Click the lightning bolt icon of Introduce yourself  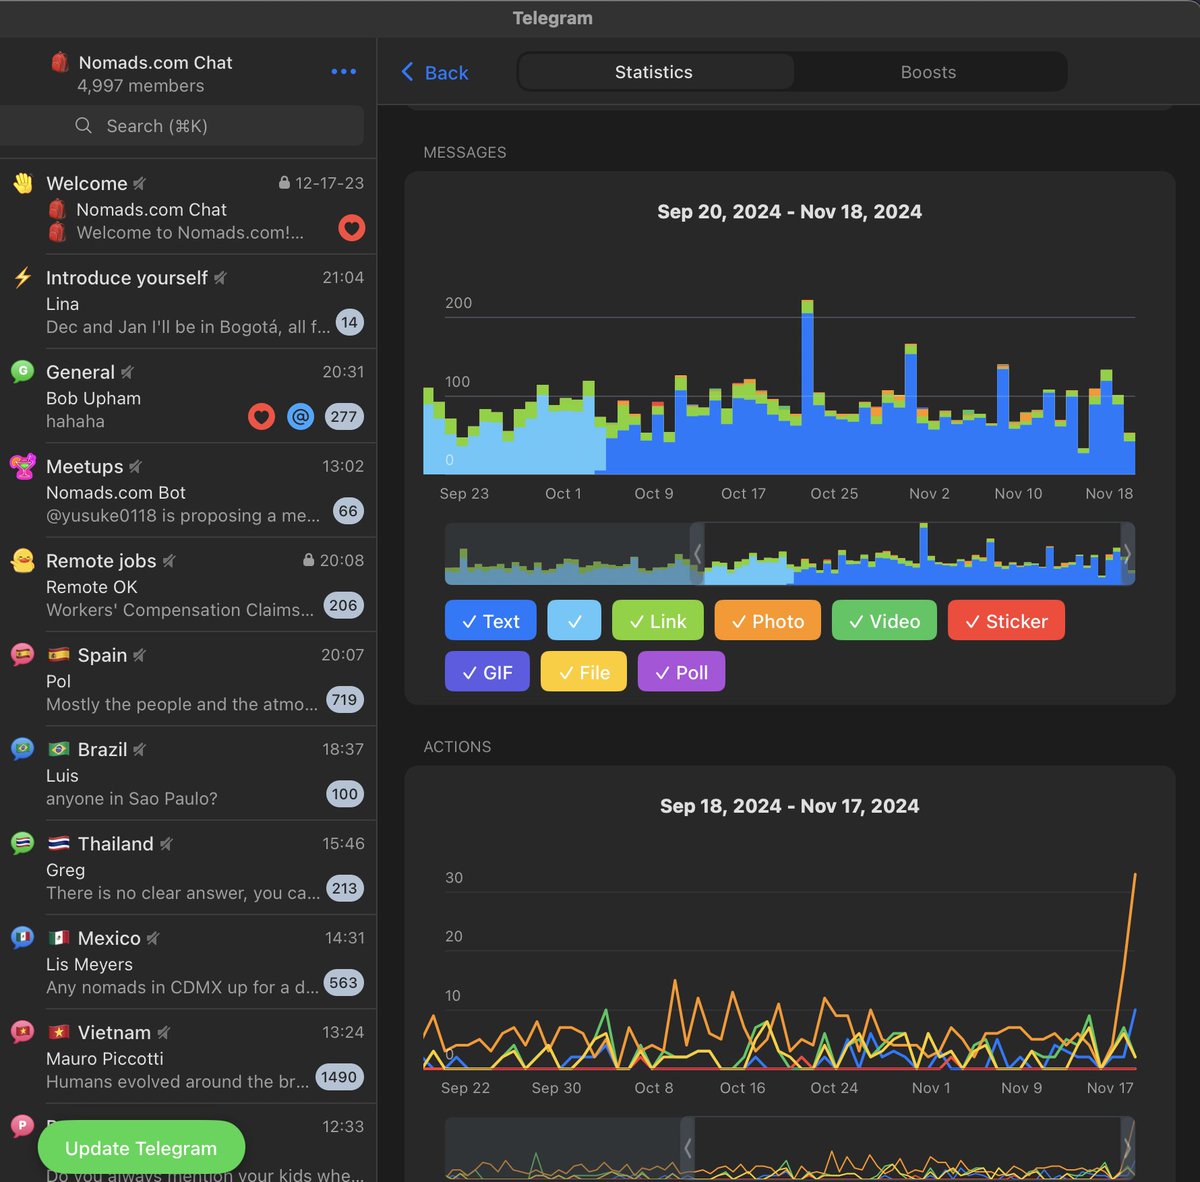tap(23, 277)
